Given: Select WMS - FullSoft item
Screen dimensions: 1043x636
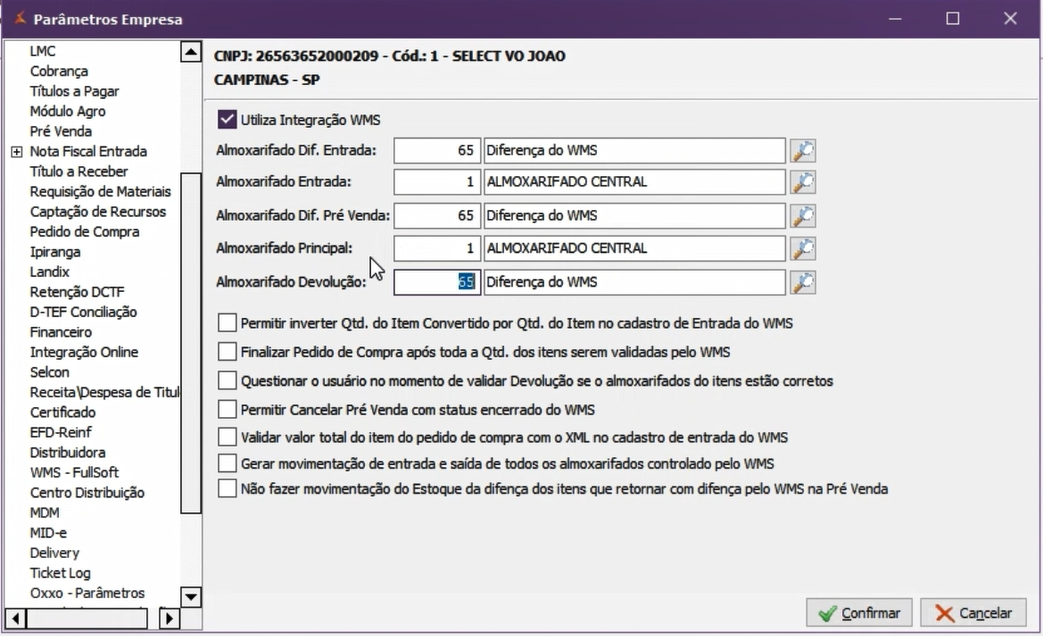Looking at the screenshot, I should click(74, 472).
